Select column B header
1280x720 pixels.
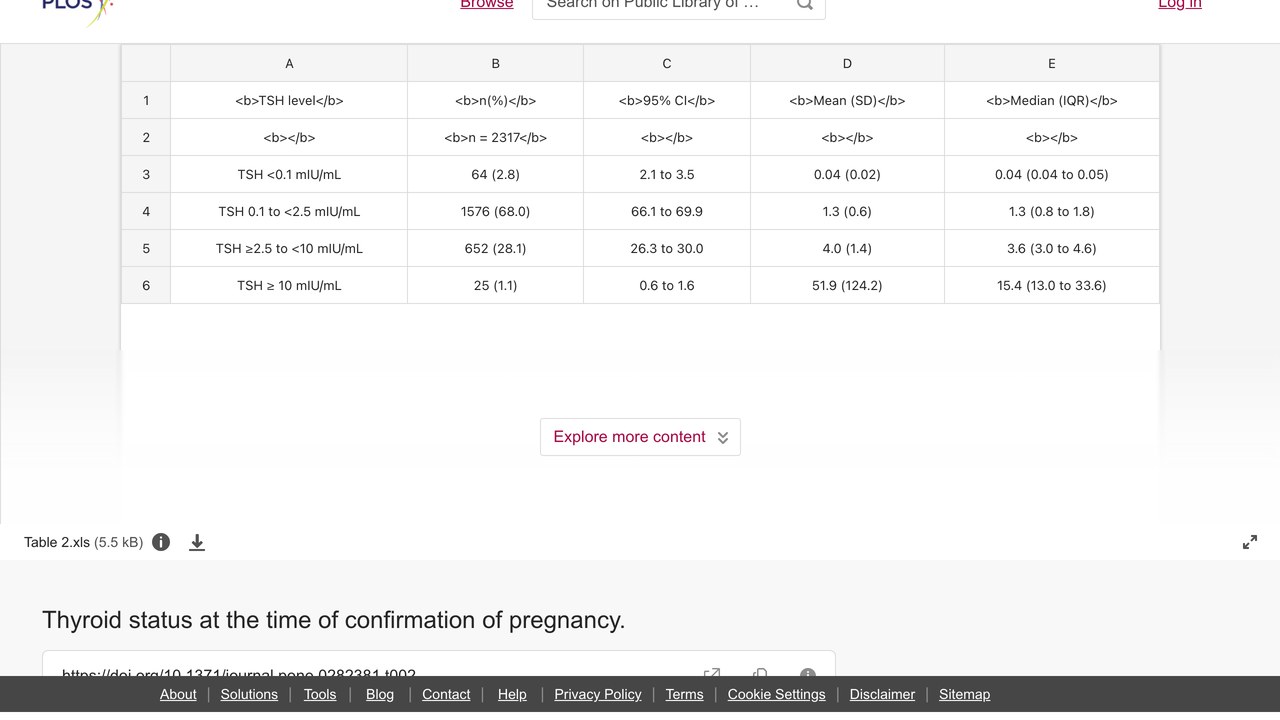(x=495, y=63)
